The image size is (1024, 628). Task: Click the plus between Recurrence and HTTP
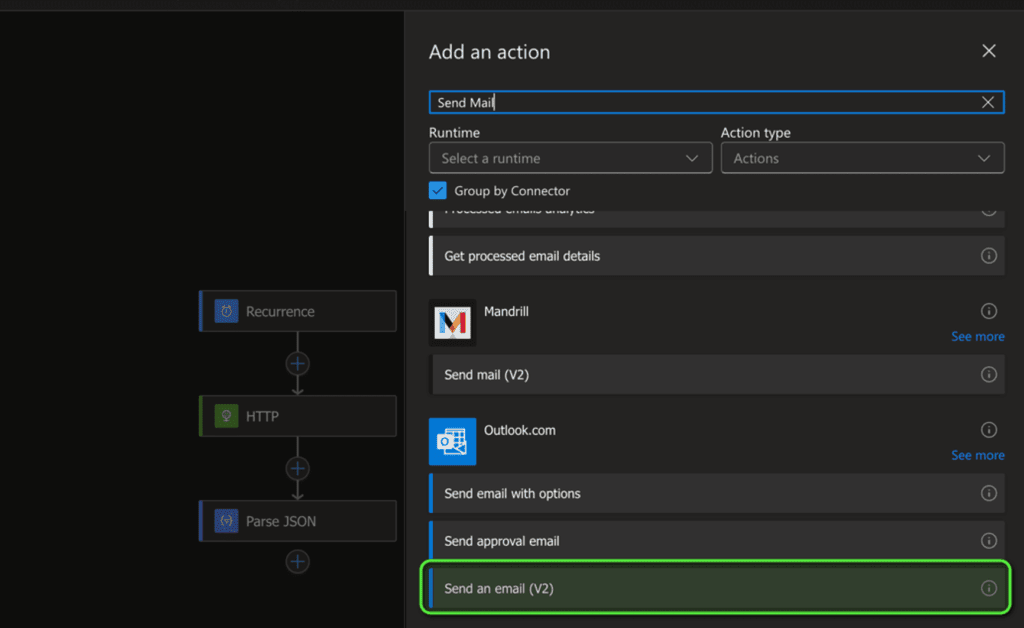pyautogui.click(x=297, y=363)
